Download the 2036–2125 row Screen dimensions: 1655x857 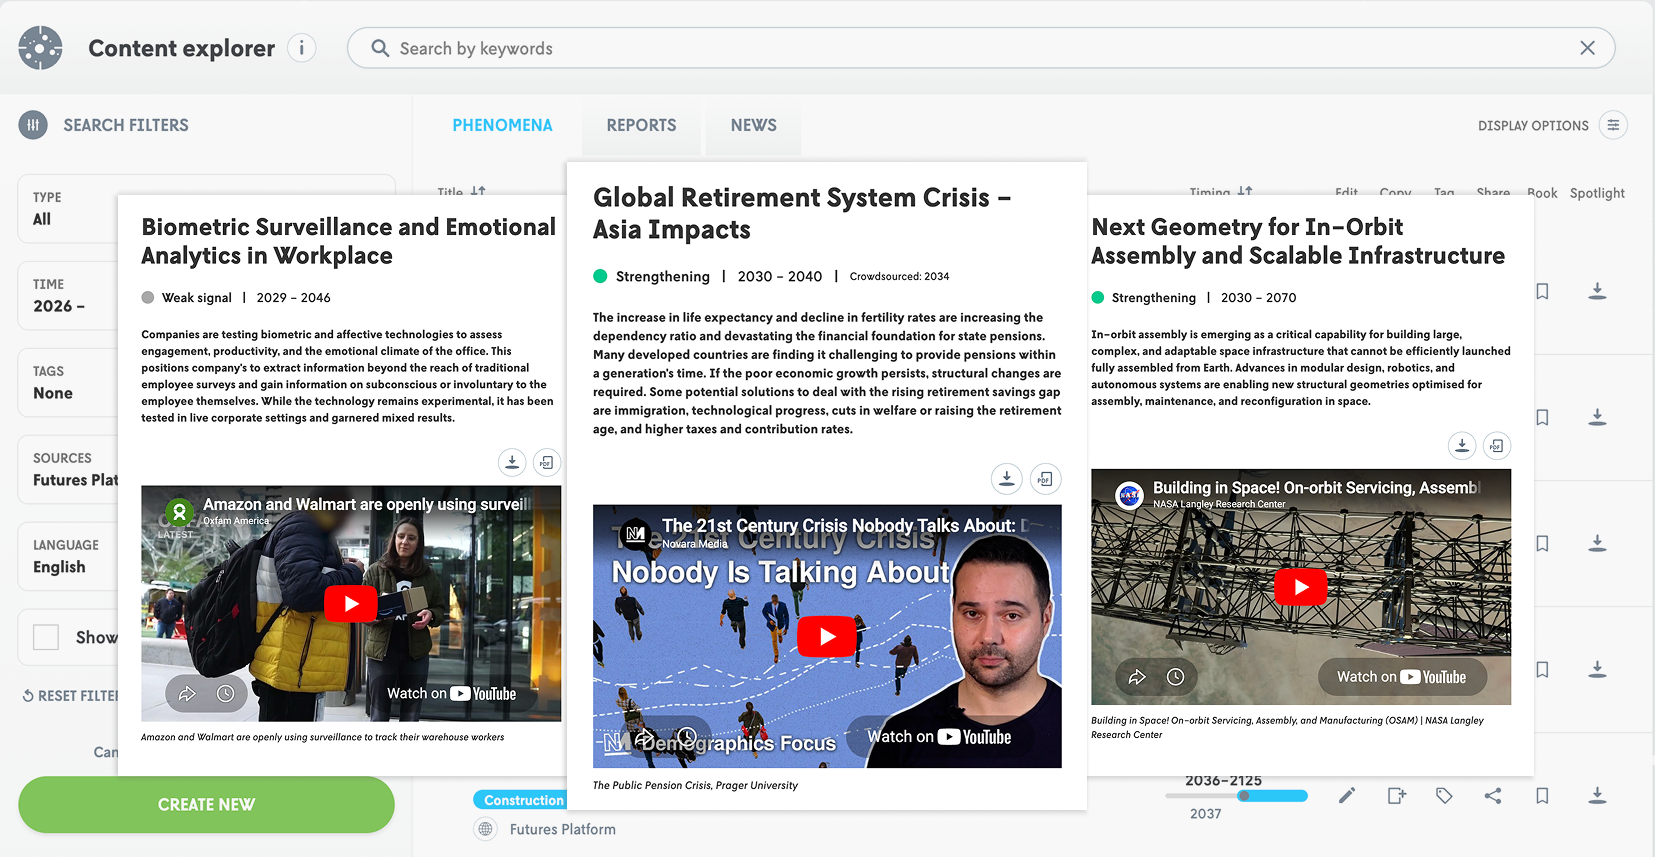click(x=1597, y=796)
